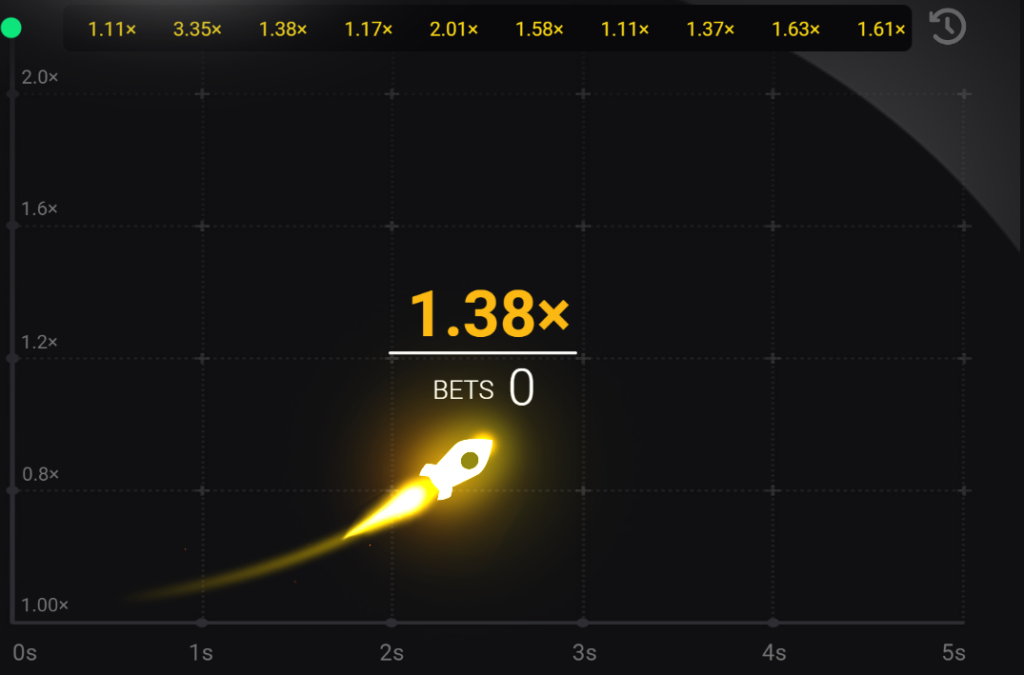Click the flying rocket icon
Image resolution: width=1024 pixels, height=675 pixels.
tap(457, 464)
